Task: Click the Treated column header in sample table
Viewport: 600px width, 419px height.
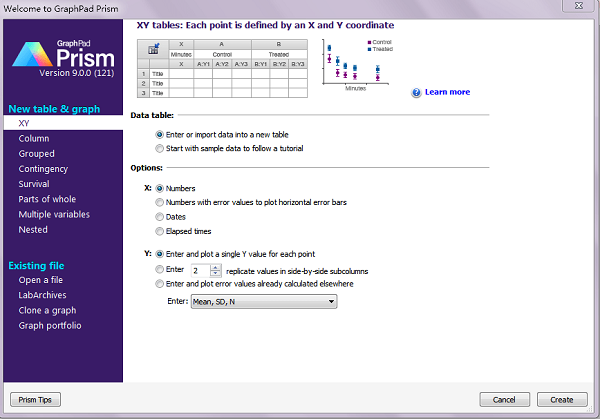Action: click(x=279, y=55)
